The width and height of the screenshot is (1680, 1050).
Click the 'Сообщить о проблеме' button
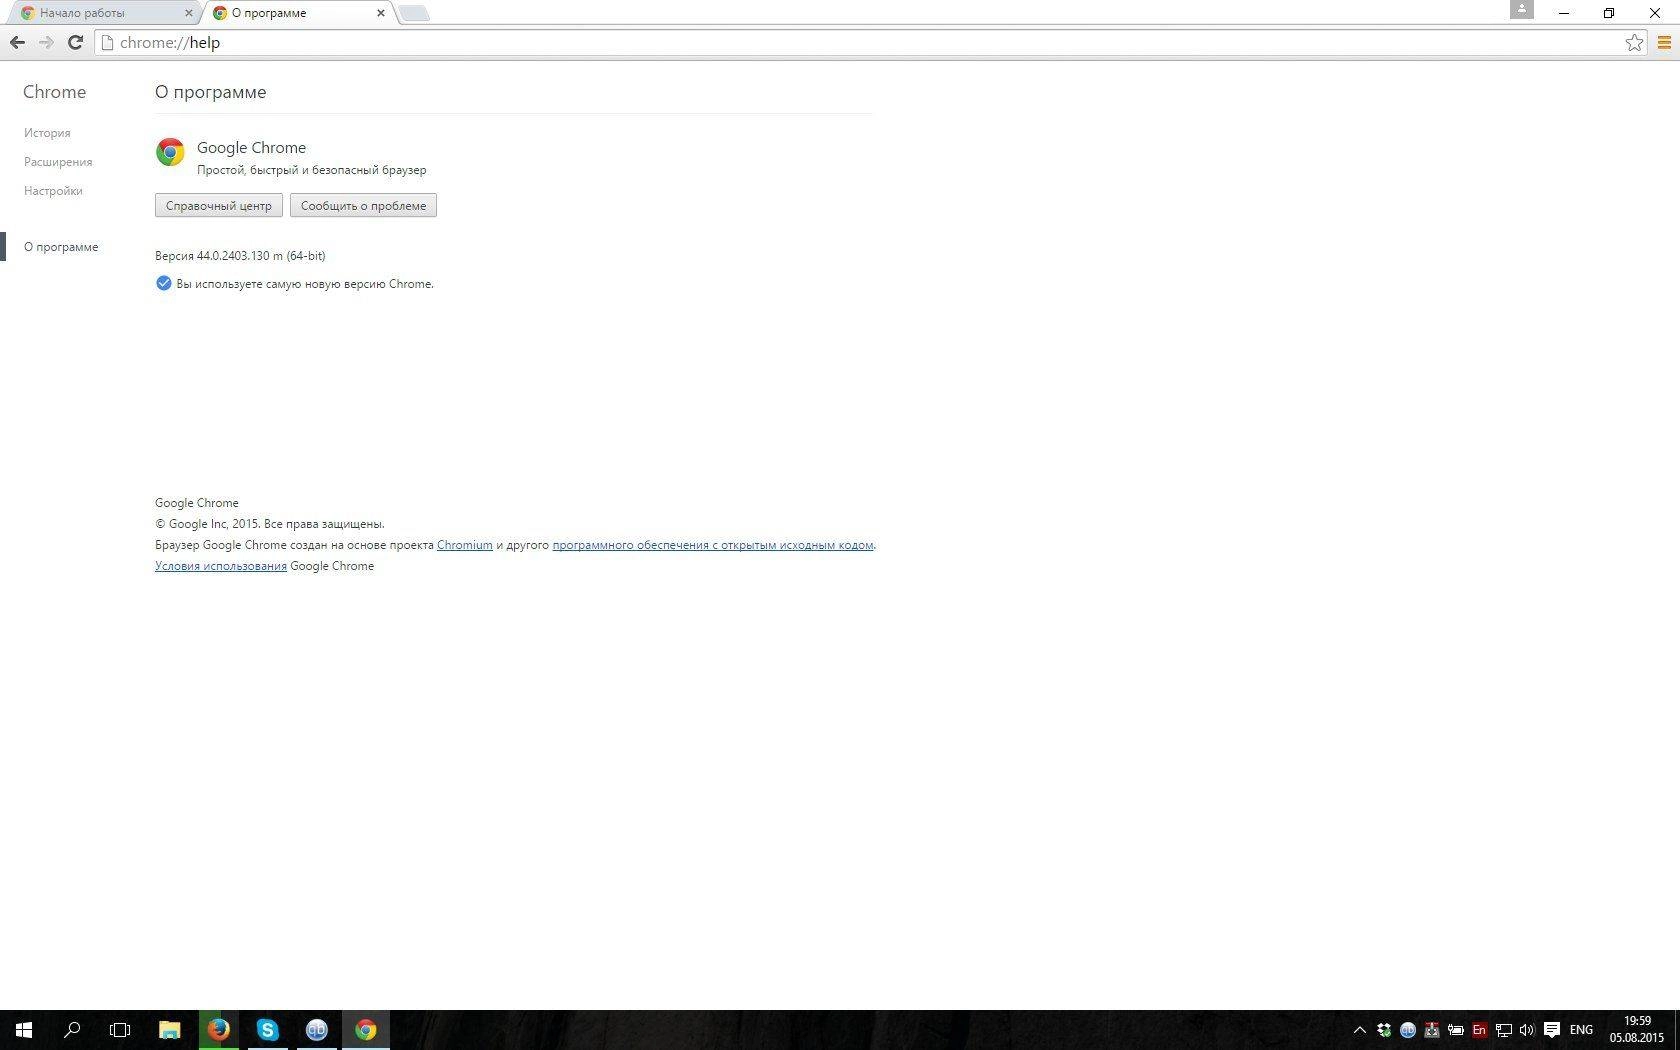click(363, 205)
